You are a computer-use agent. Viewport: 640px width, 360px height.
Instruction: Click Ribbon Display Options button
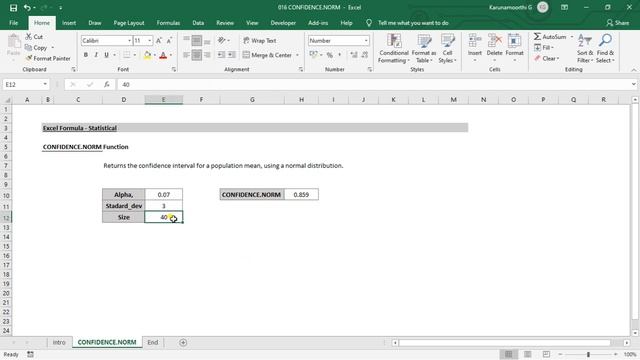point(564,7)
